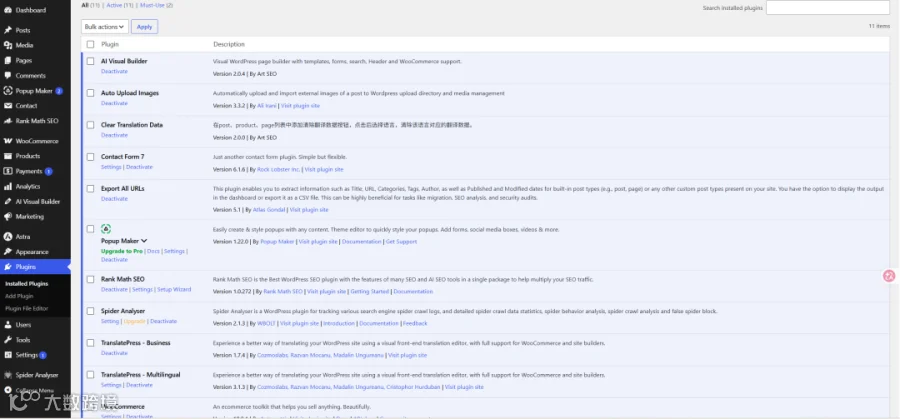Open Popup Maker Documentation link
This screenshot has height=419, width=900.
point(362,242)
